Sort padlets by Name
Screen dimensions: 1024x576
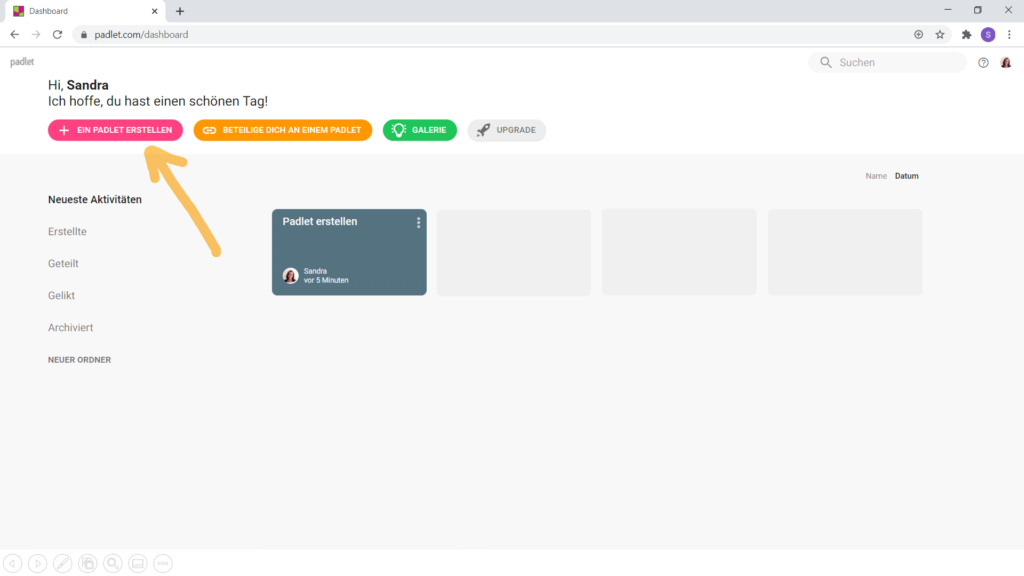click(x=876, y=176)
